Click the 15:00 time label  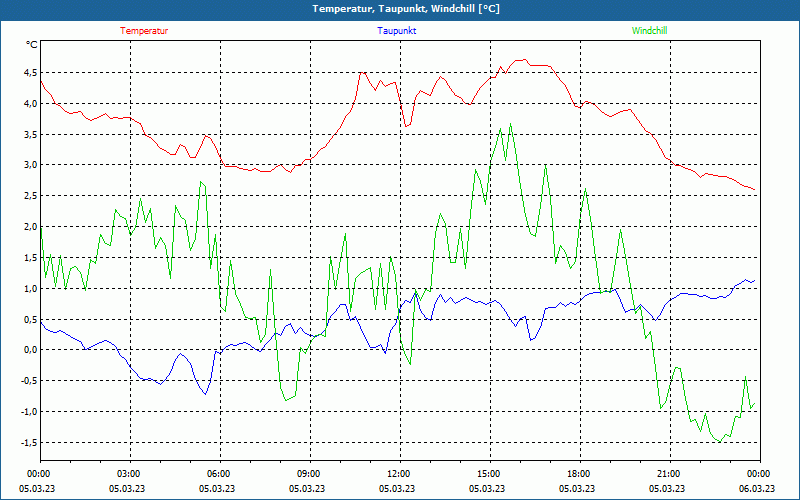[490, 473]
